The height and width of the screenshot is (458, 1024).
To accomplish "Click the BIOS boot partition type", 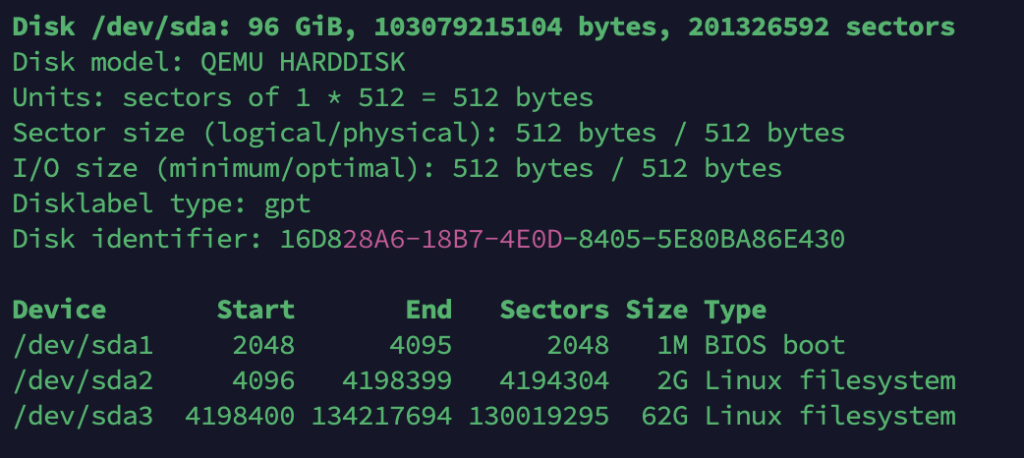I will [x=774, y=346].
